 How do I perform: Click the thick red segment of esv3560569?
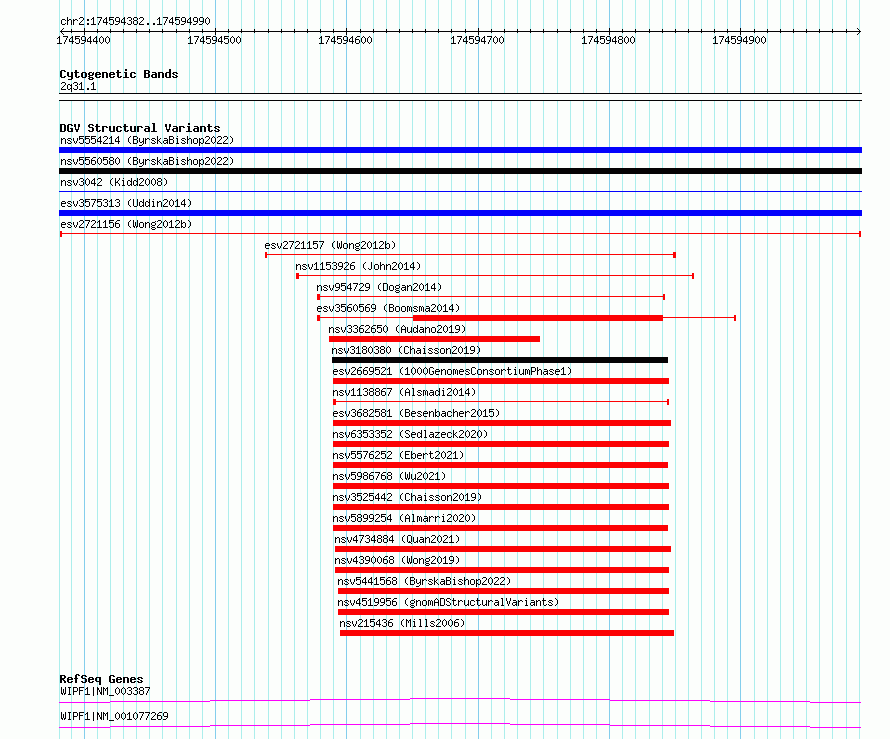tap(538, 318)
